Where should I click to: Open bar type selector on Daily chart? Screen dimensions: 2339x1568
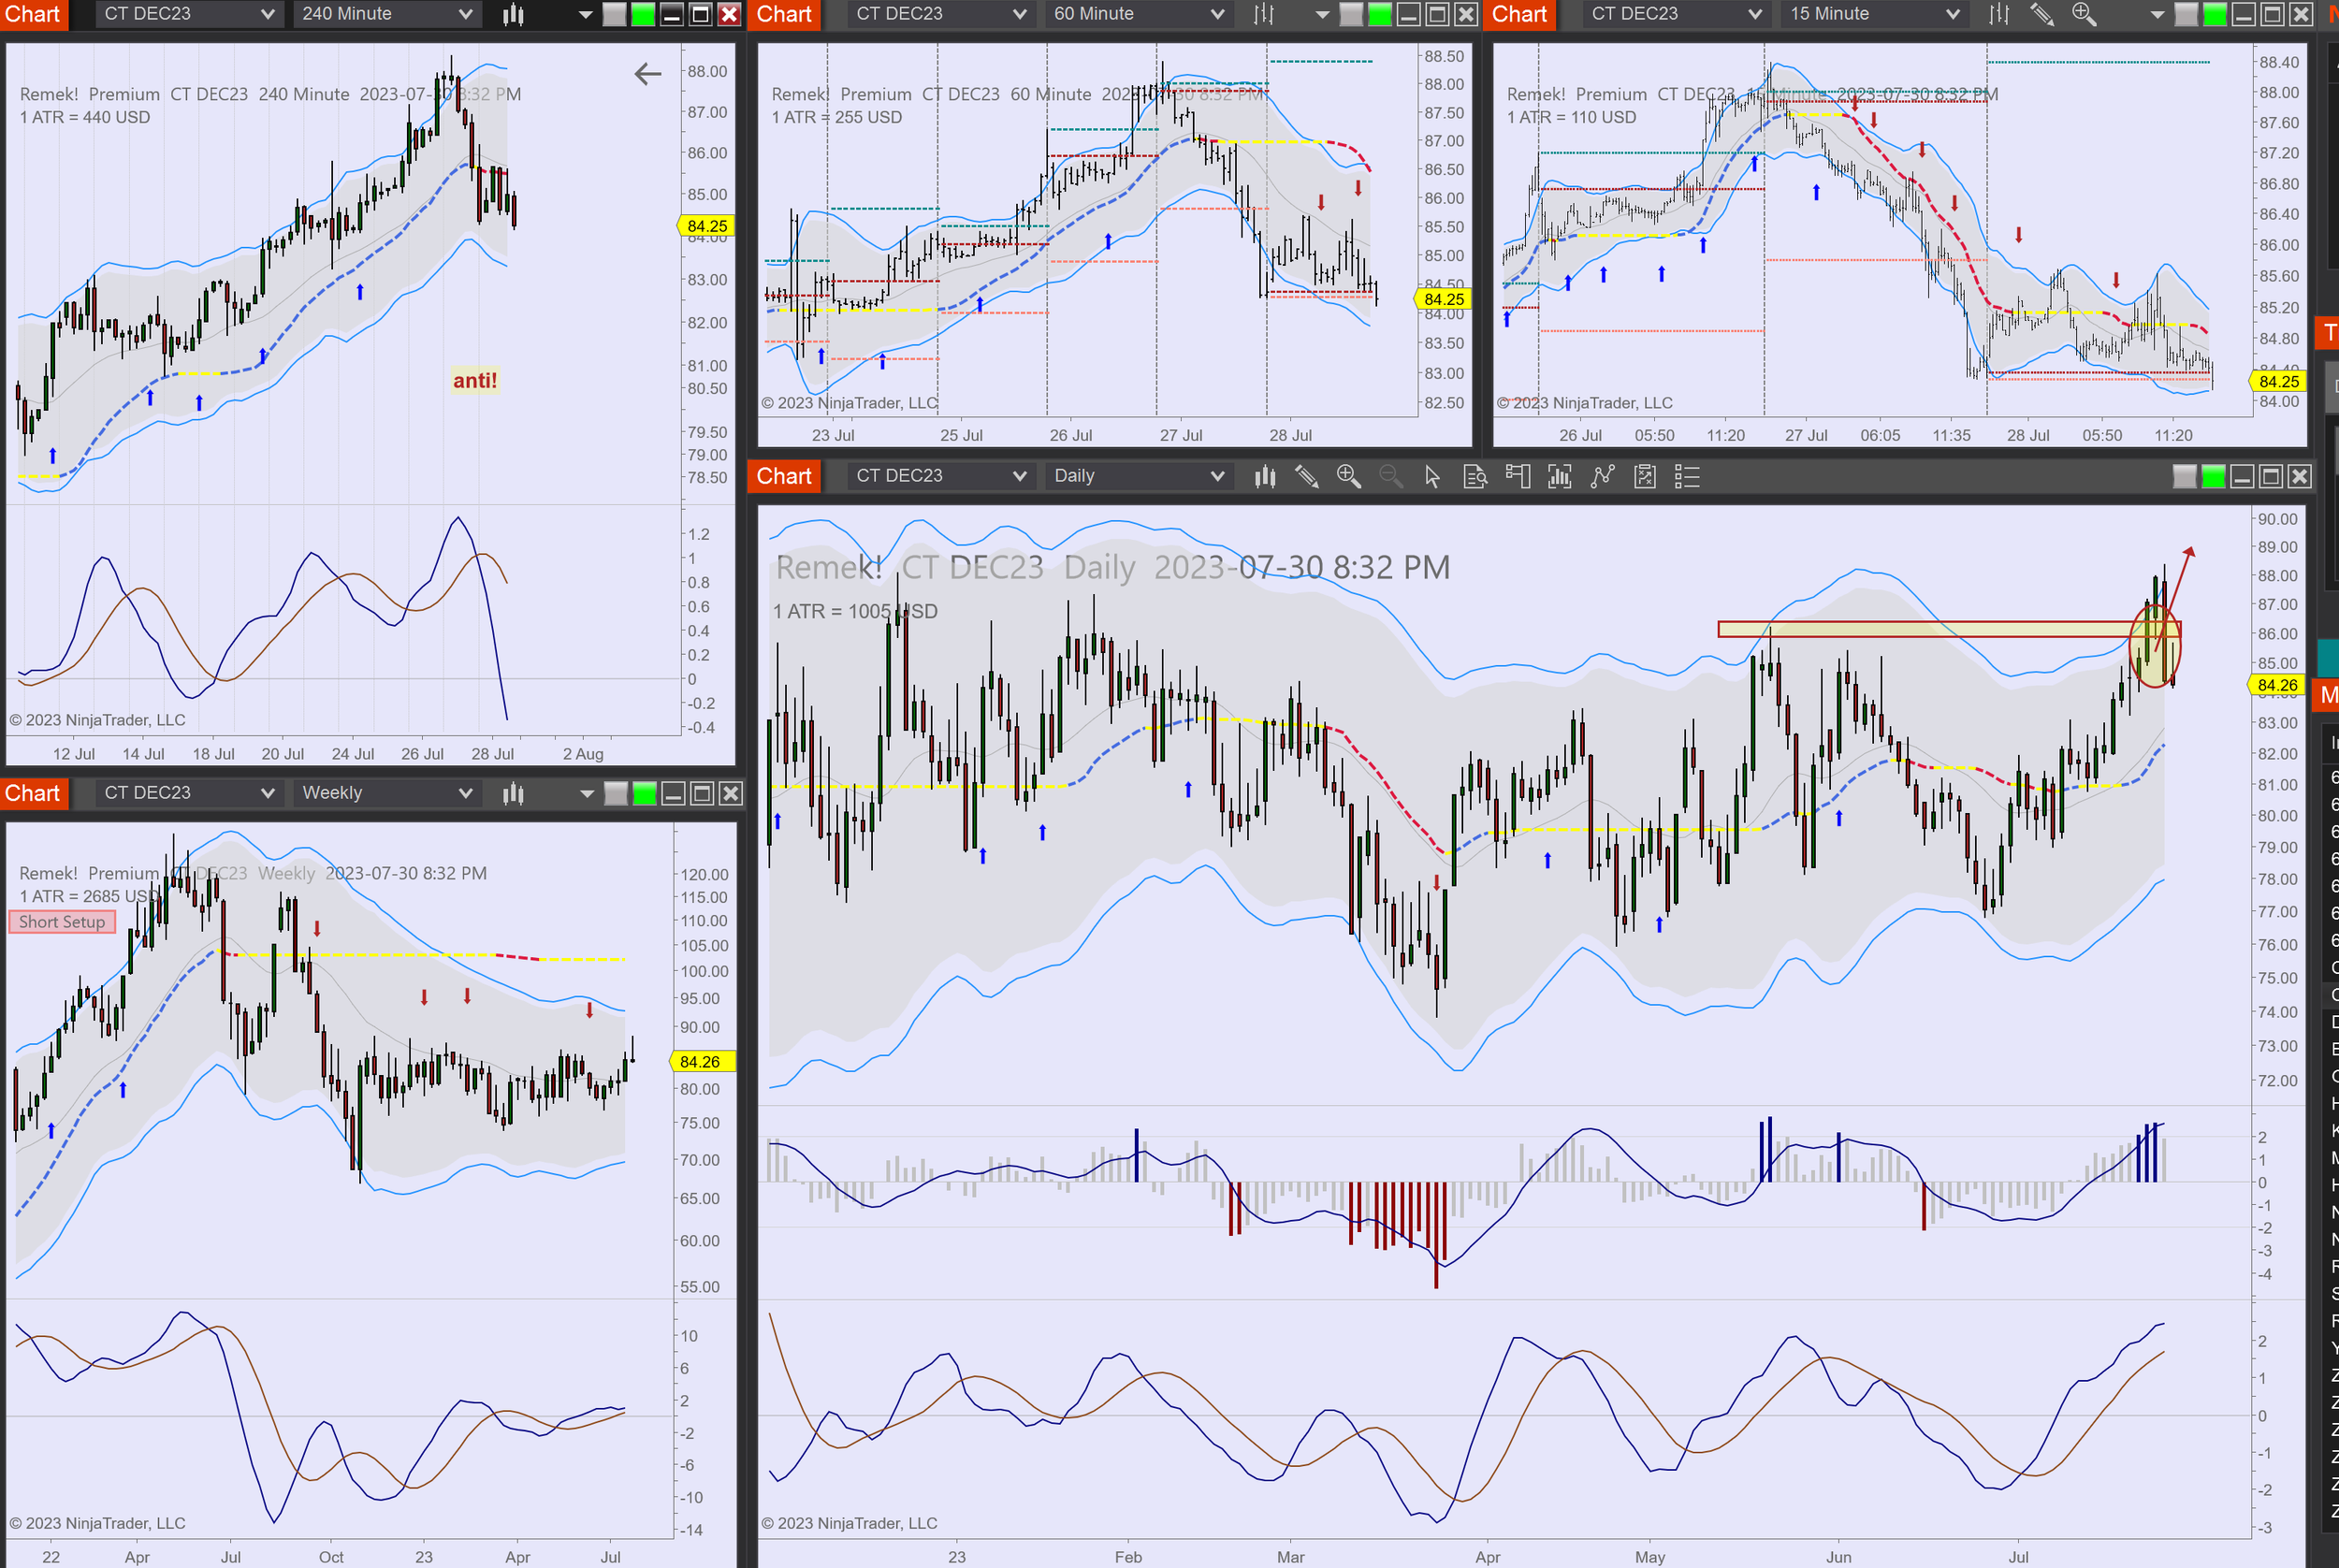click(x=1265, y=477)
